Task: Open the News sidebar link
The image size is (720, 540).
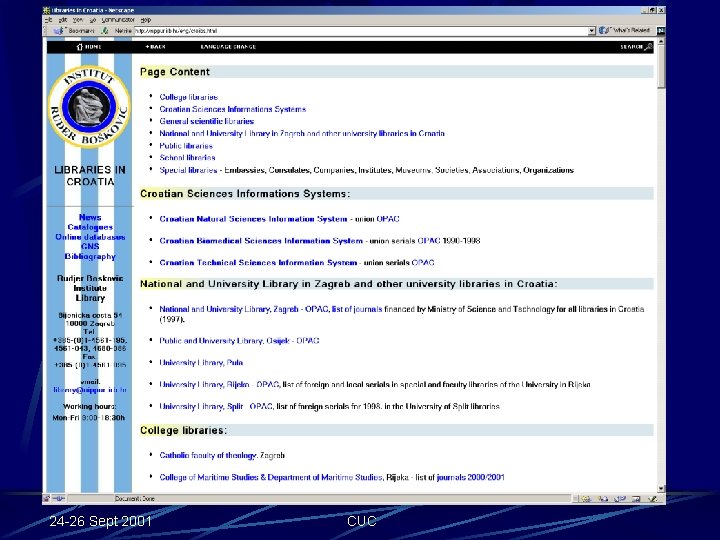Action: [90, 217]
